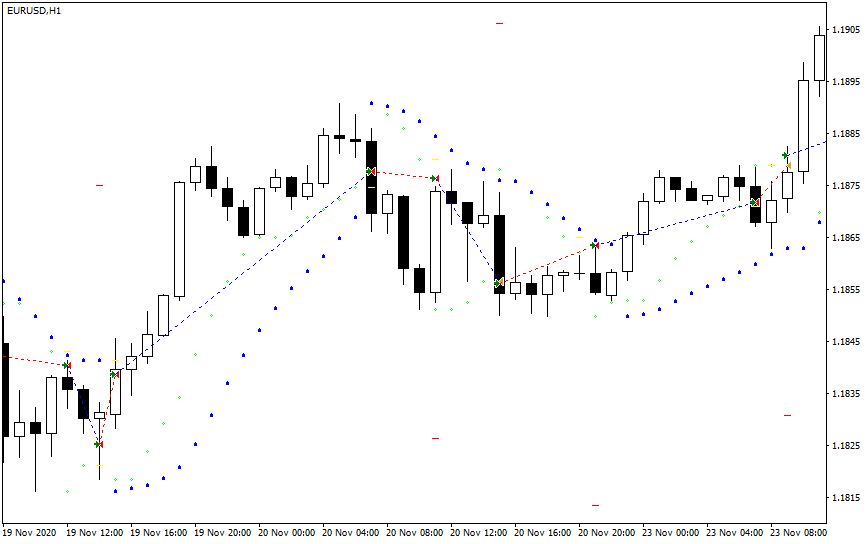Select the 1.1895 price axis label
867x544 pixels.
[x=847, y=82]
